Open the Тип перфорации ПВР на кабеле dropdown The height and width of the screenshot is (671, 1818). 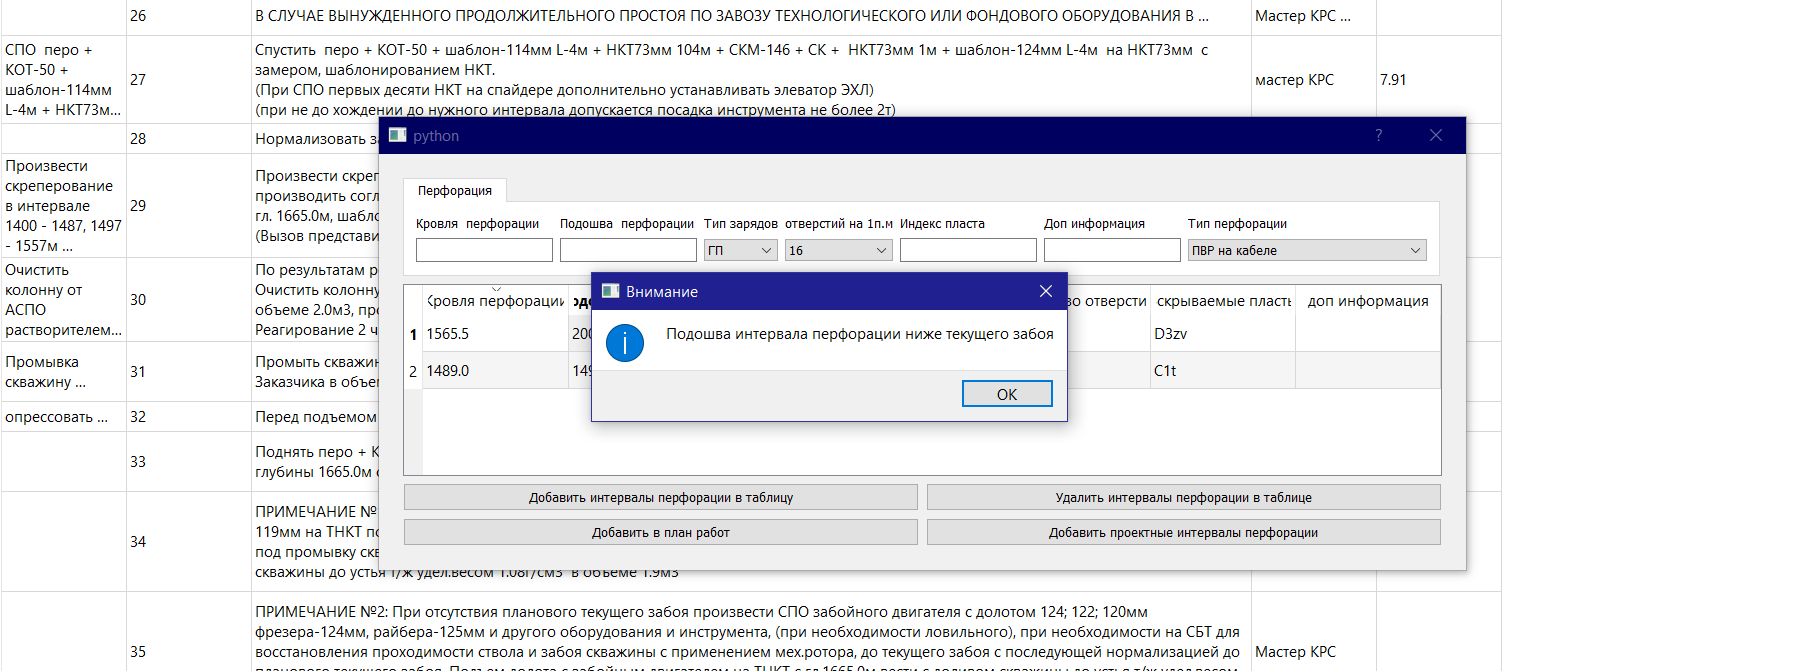point(1307,250)
